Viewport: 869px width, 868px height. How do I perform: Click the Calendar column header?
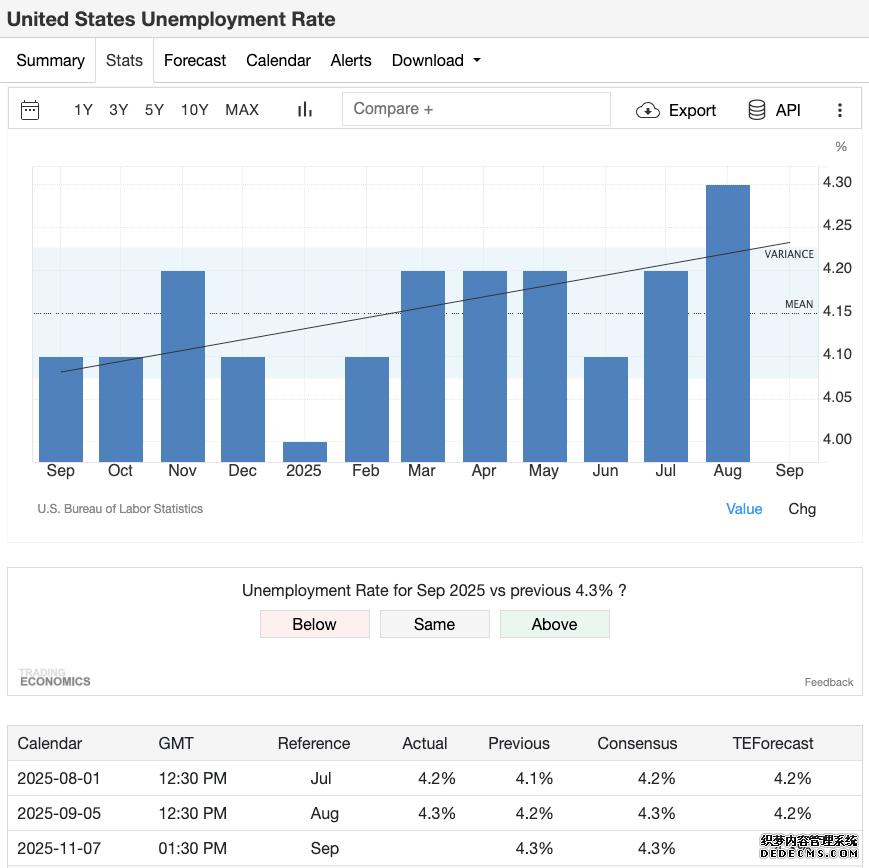[50, 743]
